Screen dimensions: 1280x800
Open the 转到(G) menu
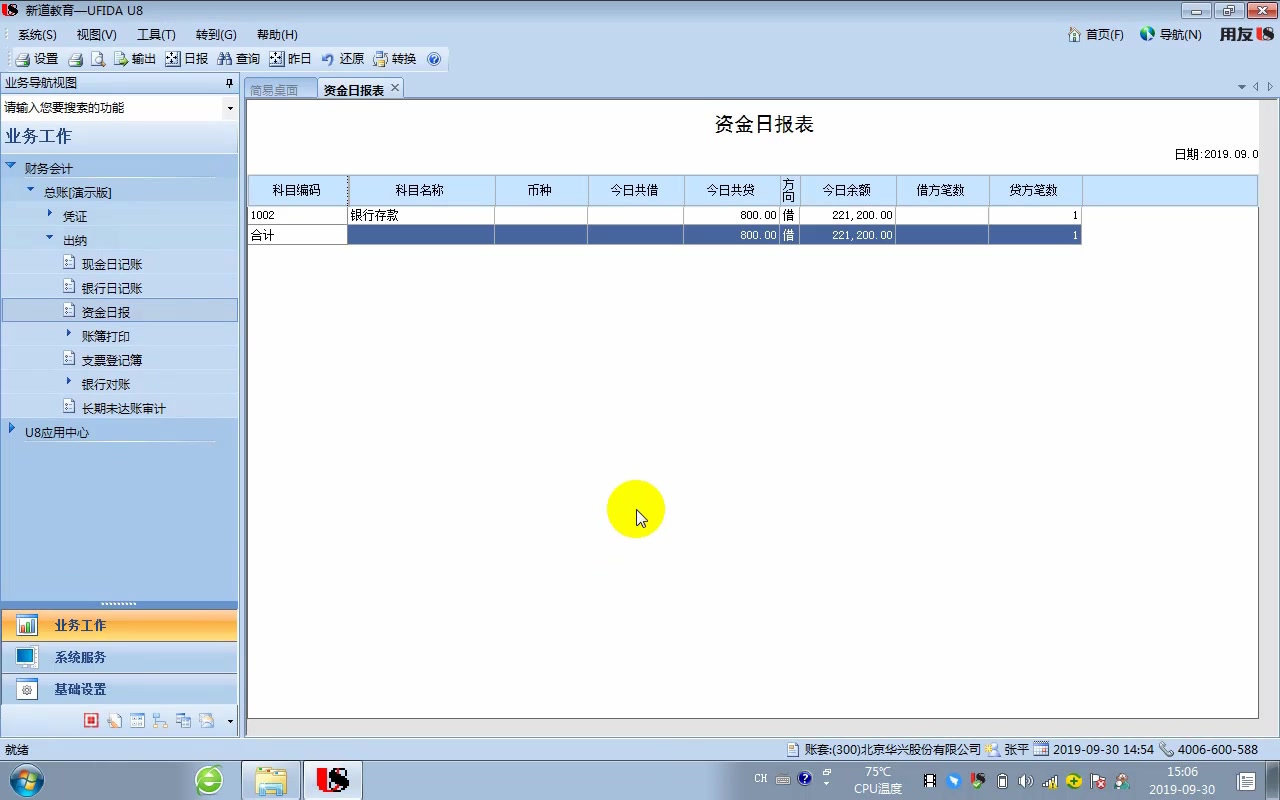click(x=216, y=34)
